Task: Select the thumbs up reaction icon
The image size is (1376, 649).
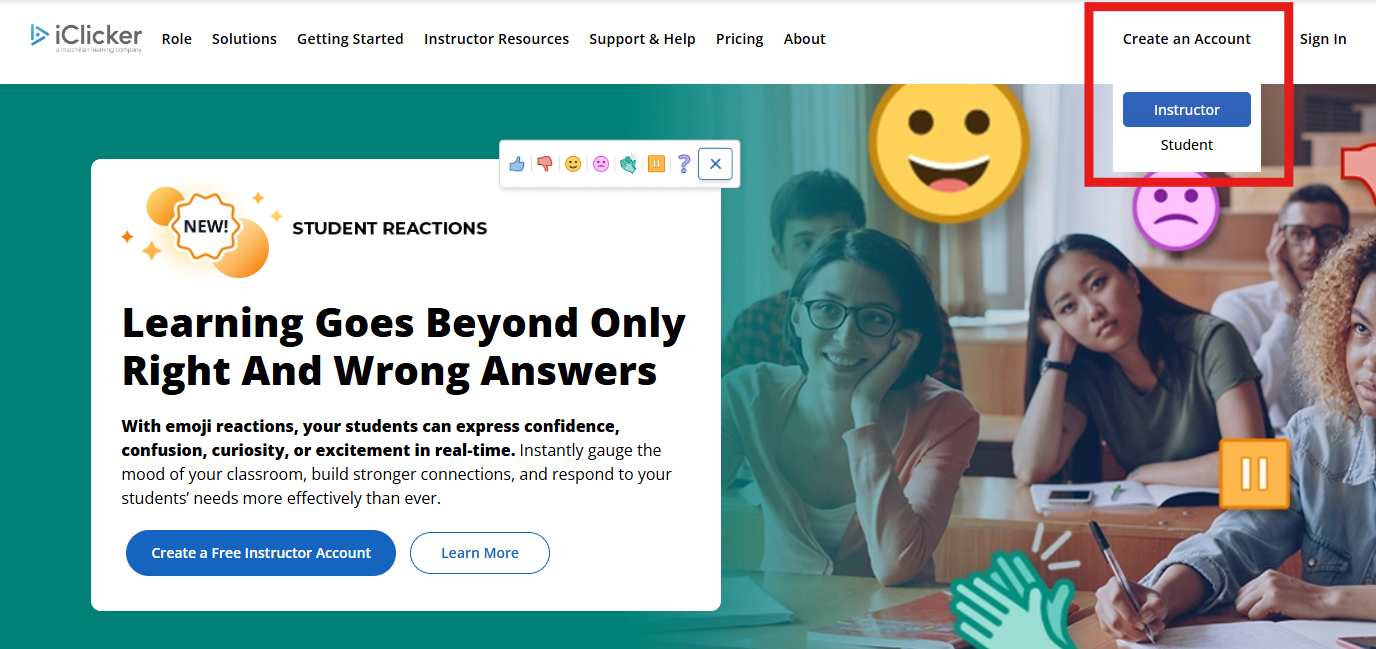Action: coord(517,164)
